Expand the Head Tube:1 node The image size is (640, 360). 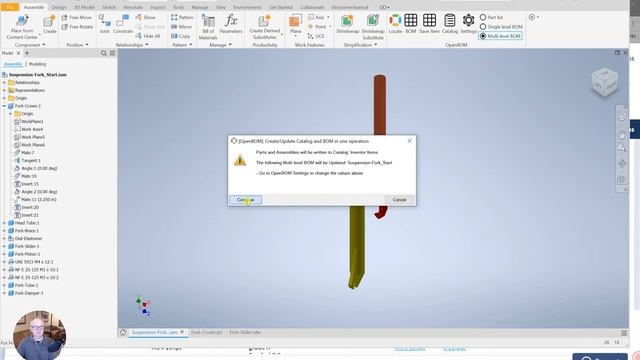coord(4,223)
